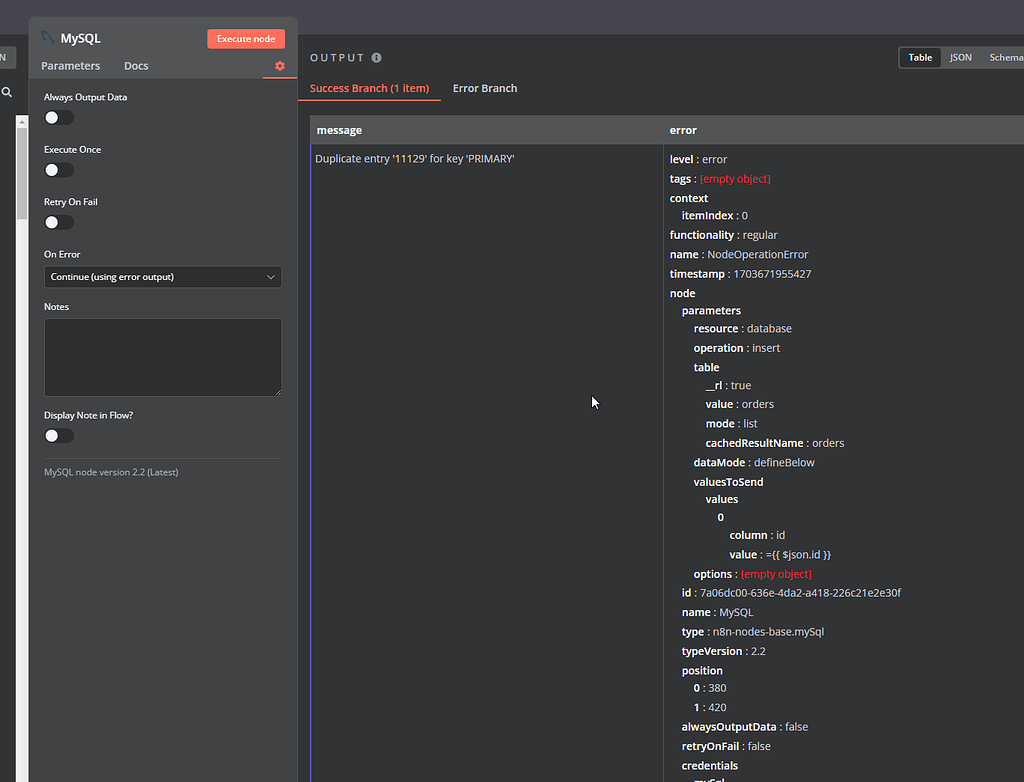Select the Success Branch tab

tap(369, 88)
